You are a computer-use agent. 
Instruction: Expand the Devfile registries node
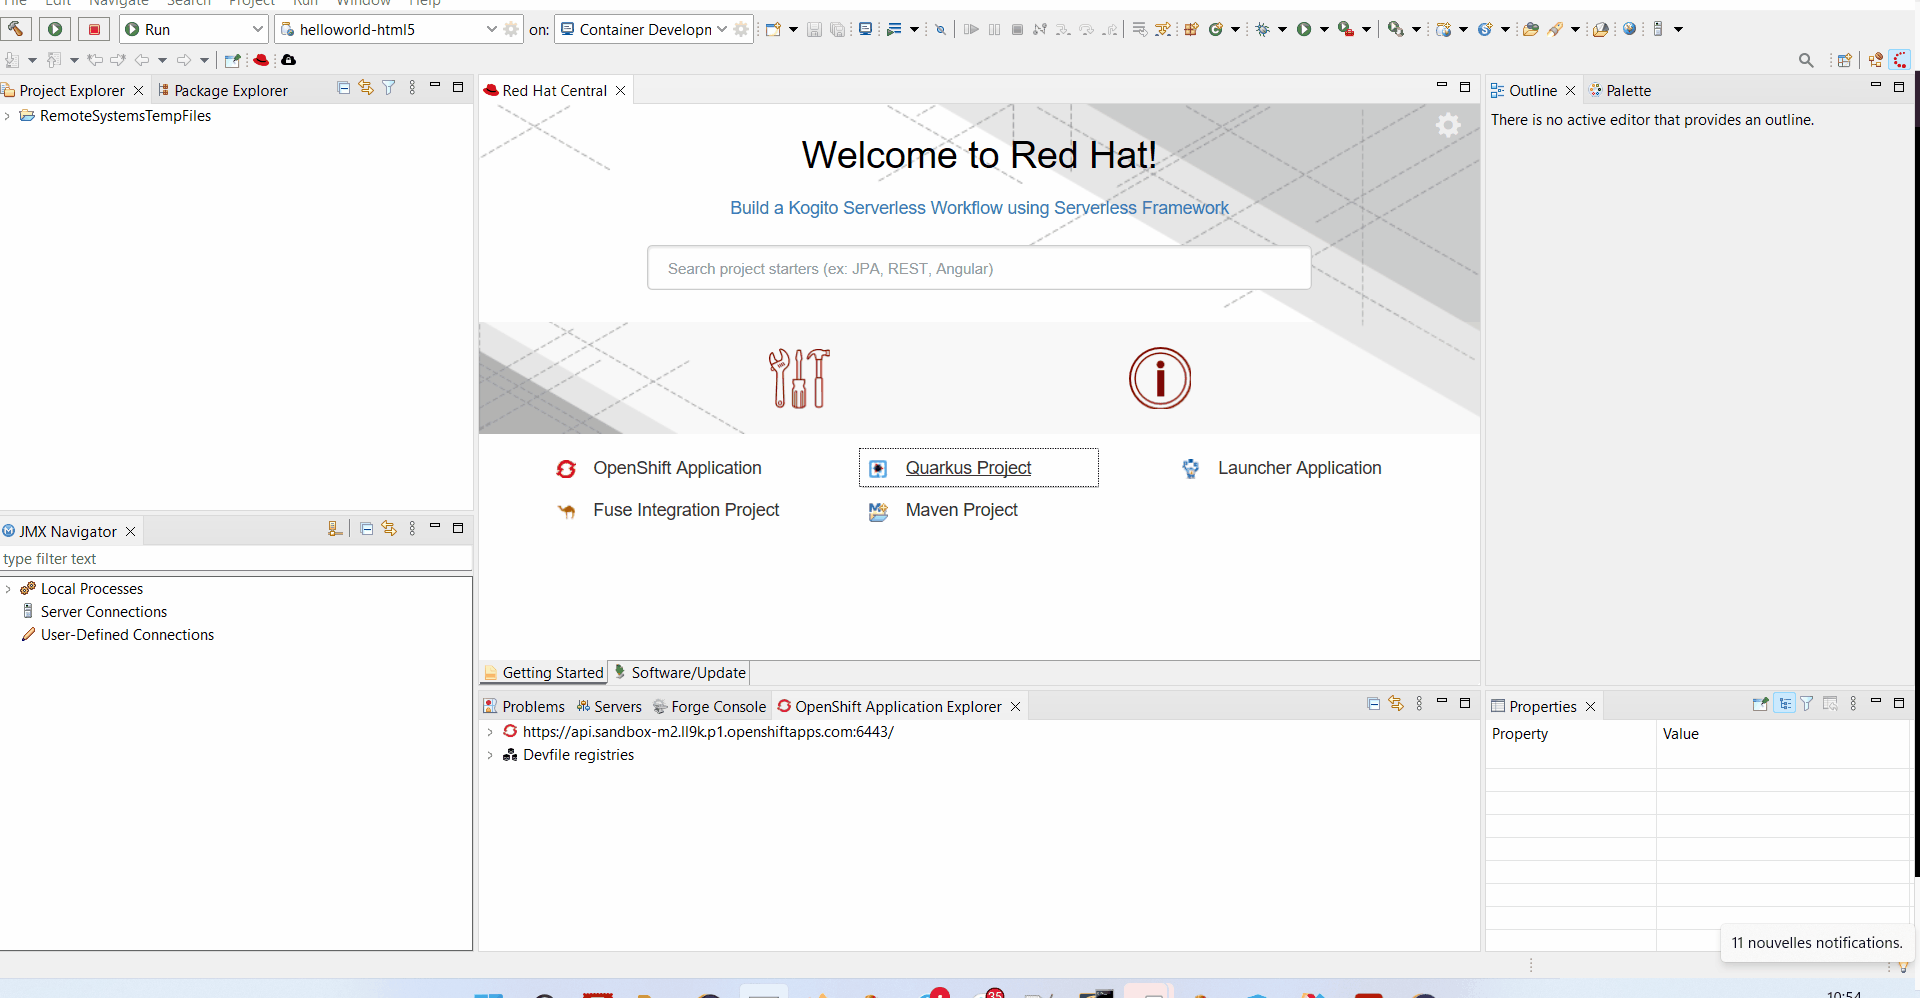(x=490, y=755)
